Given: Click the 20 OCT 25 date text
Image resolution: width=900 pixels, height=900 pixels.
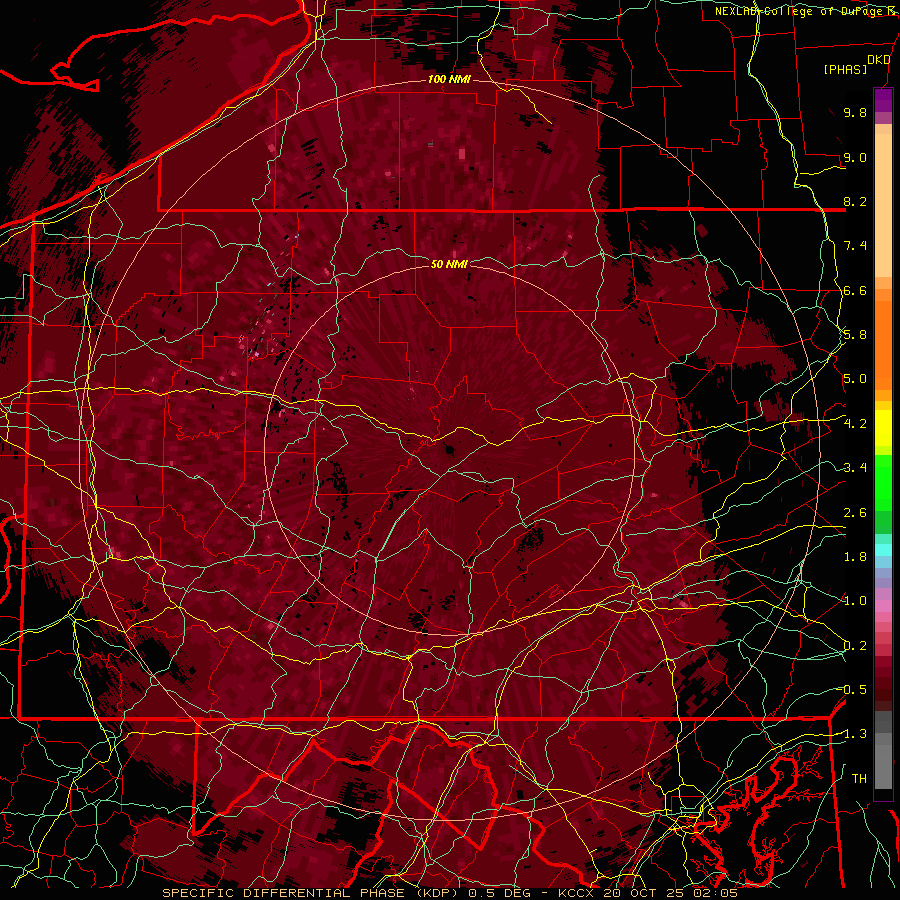Looking at the screenshot, I should pyautogui.click(x=641, y=893).
